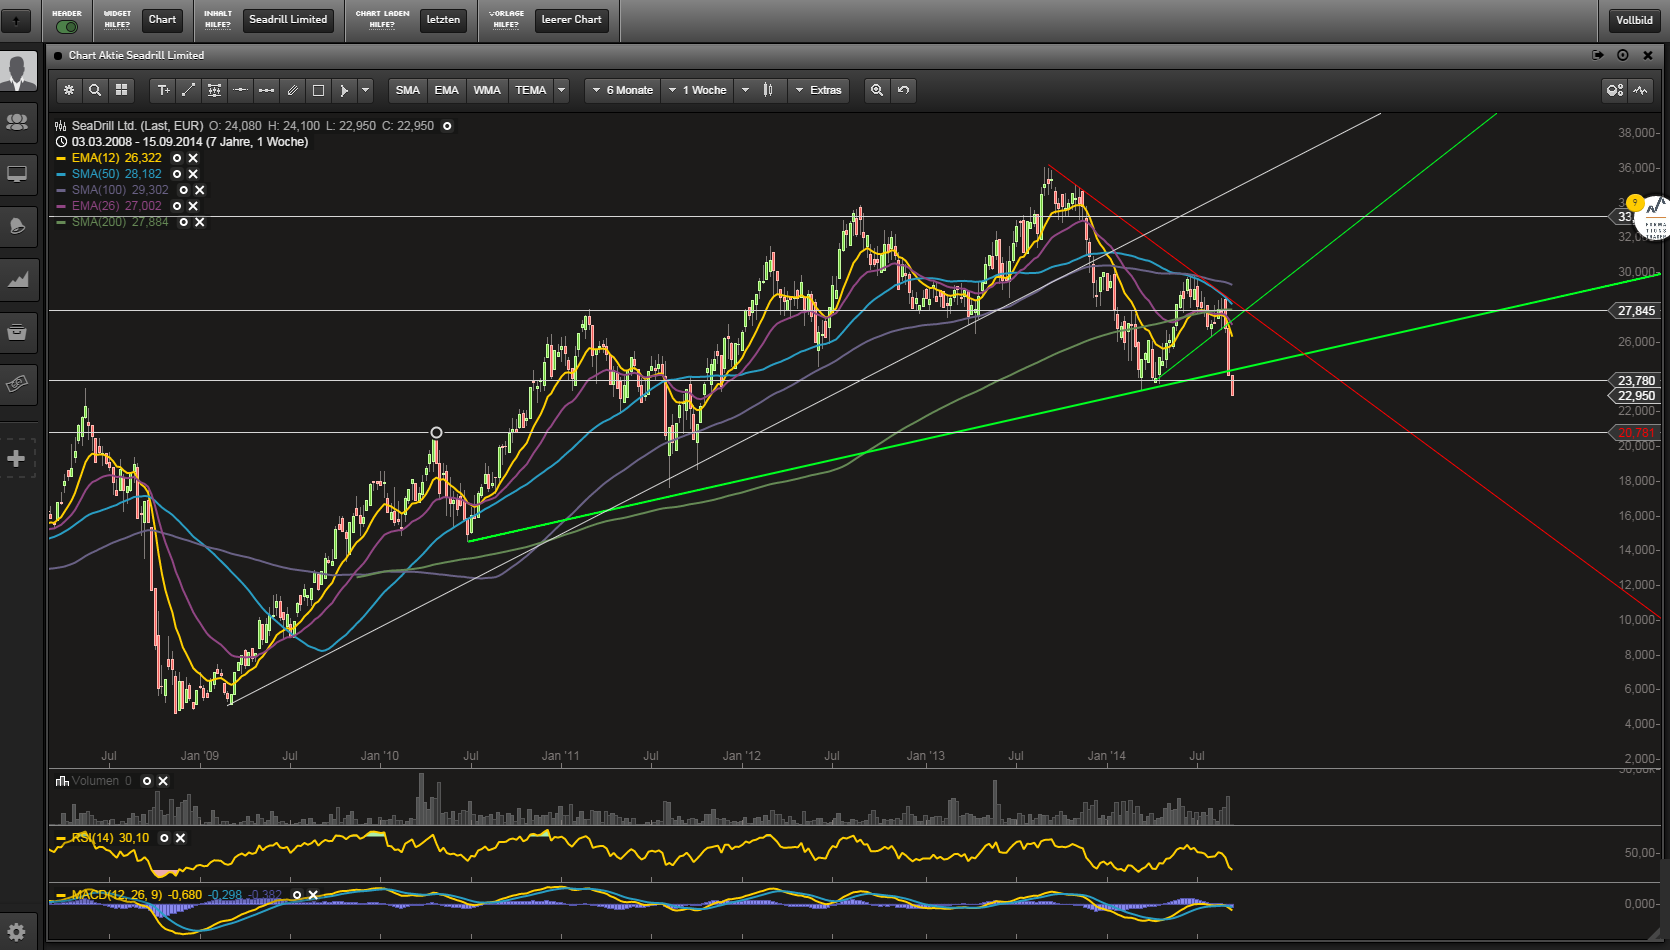Open the grid layout icon
The image size is (1670, 950).
[x=121, y=90]
